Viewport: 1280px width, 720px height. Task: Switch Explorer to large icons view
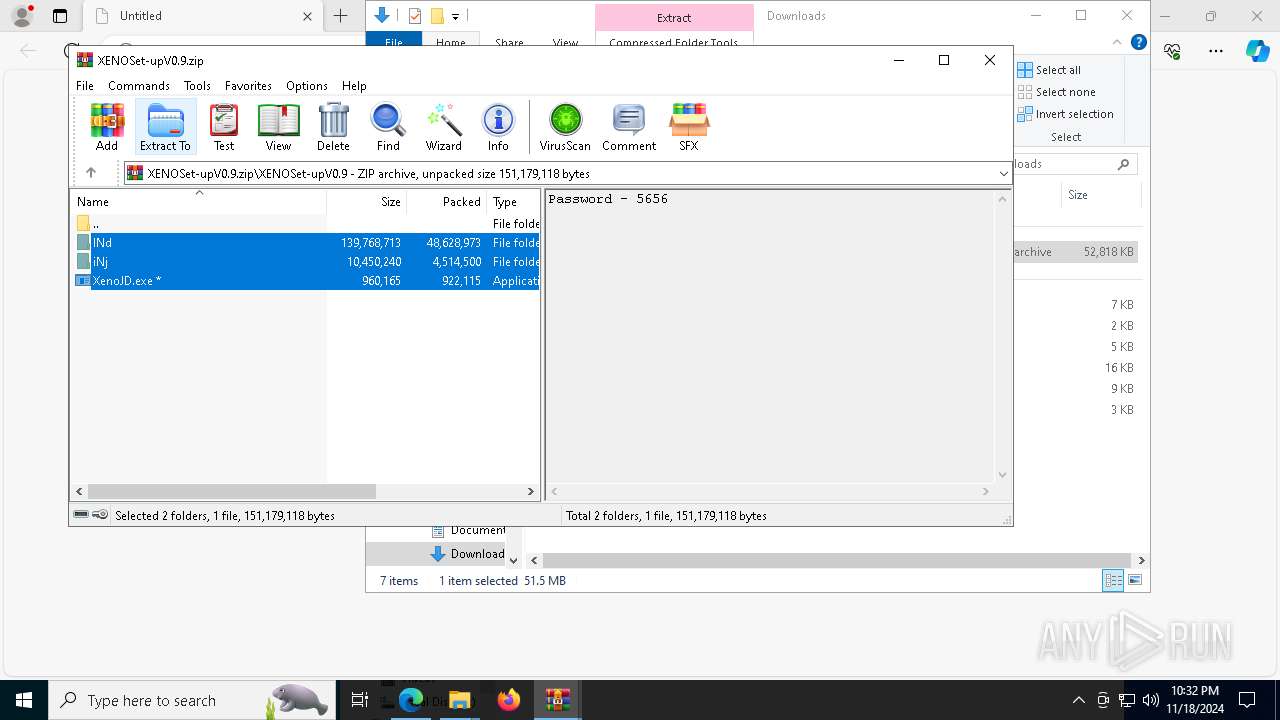coord(1135,580)
